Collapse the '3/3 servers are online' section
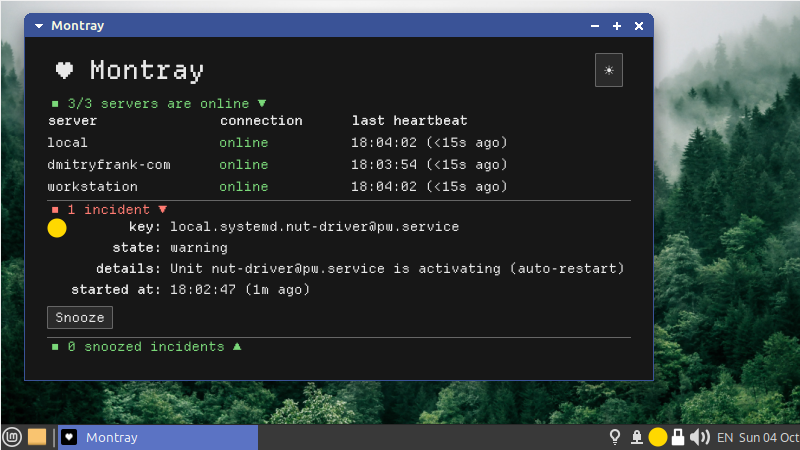Screen dimensions: 800x450 (x=262, y=103)
